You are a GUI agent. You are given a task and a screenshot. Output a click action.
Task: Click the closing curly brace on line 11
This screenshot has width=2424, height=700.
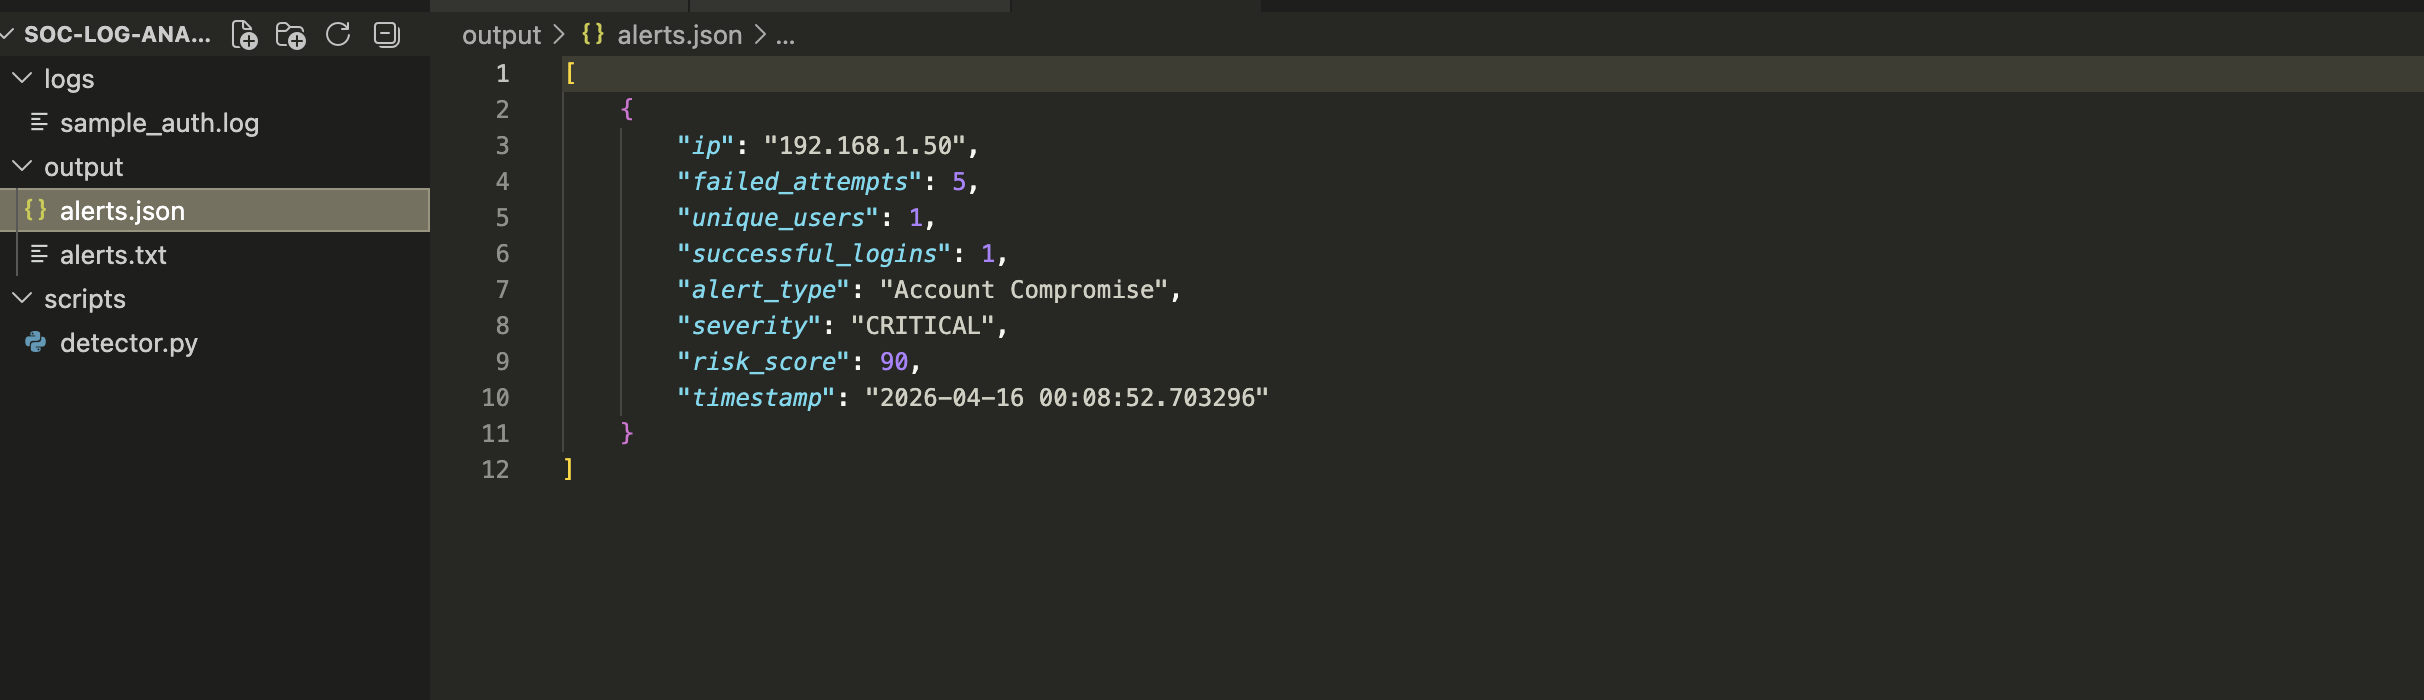pos(627,433)
